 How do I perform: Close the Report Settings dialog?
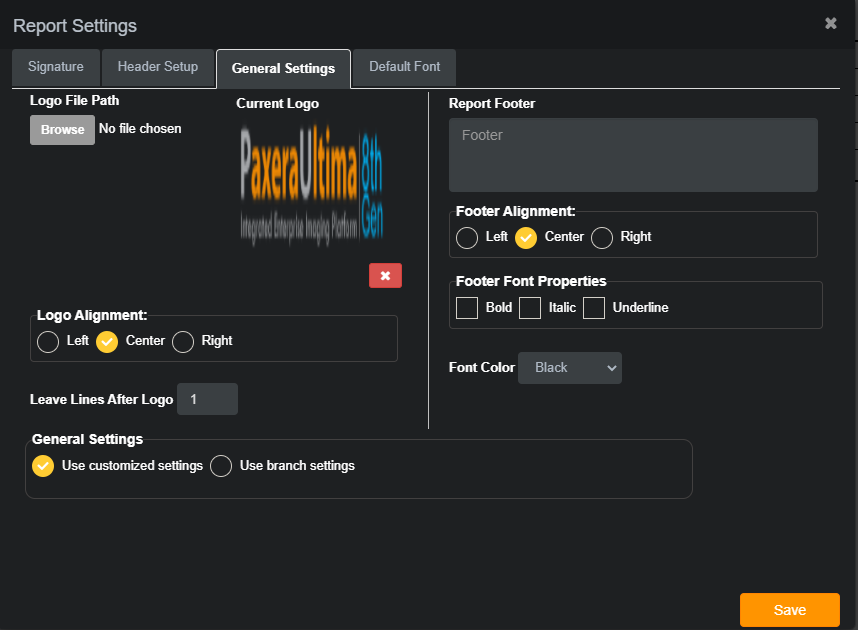click(830, 24)
